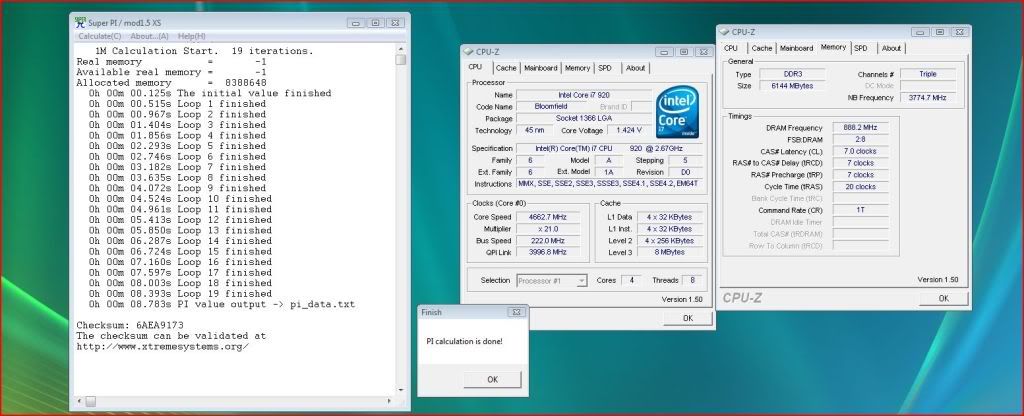The width and height of the screenshot is (1024, 416).
Task: Click the QPI Link 3996.8 MHz field
Action: 548,252
